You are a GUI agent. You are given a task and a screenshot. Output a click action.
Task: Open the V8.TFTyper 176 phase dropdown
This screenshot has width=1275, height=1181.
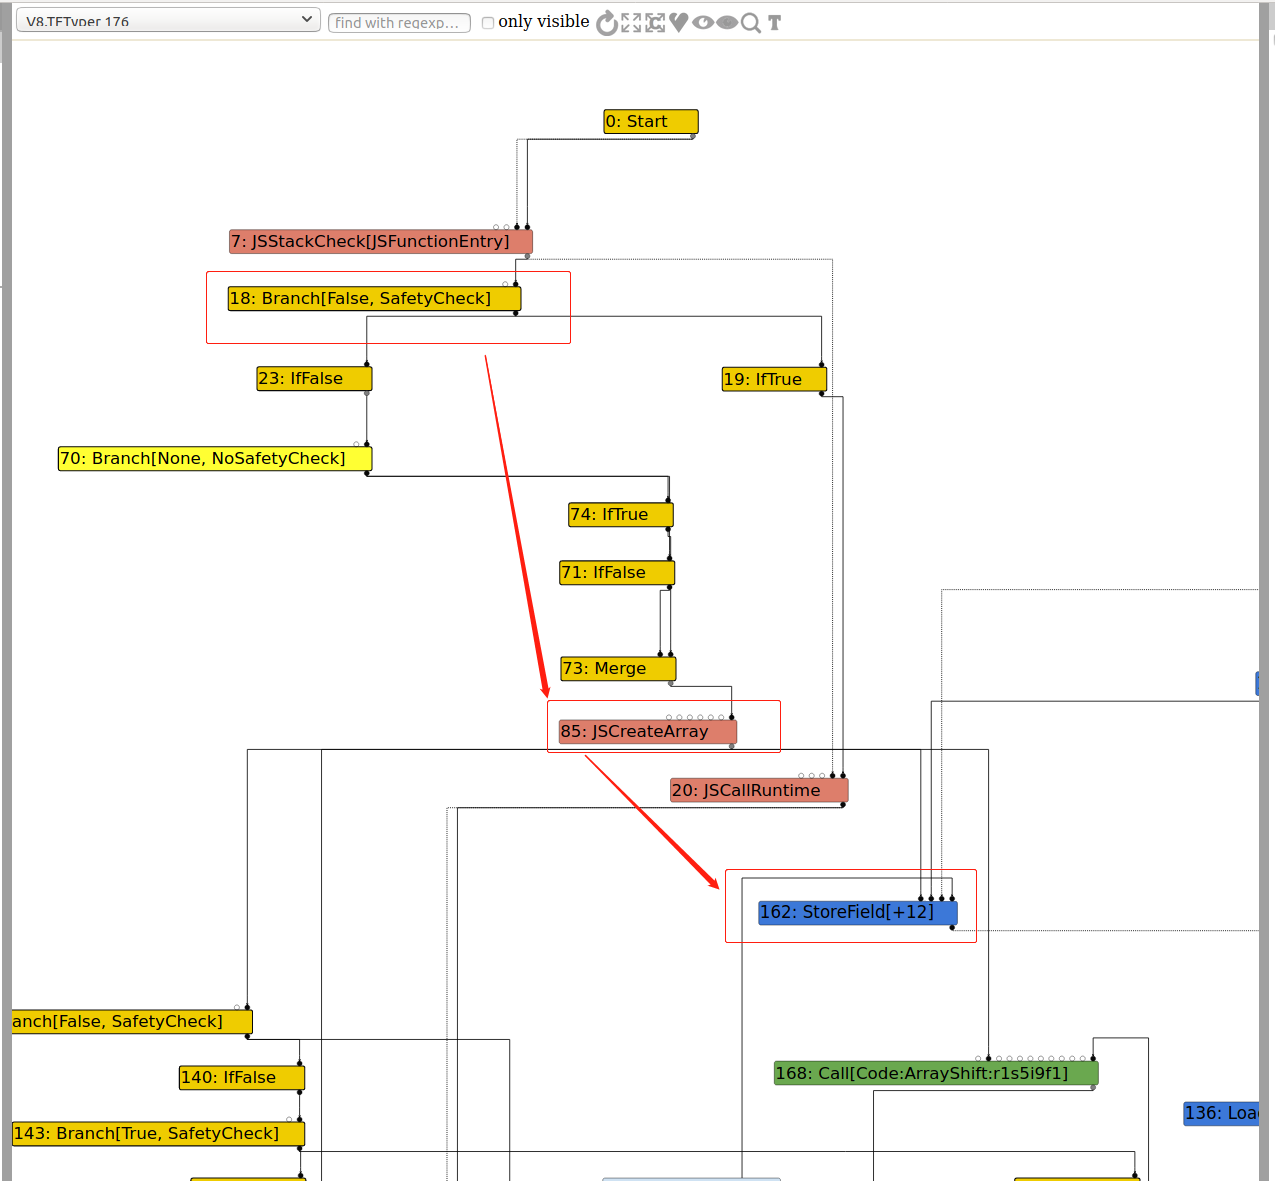(x=168, y=20)
